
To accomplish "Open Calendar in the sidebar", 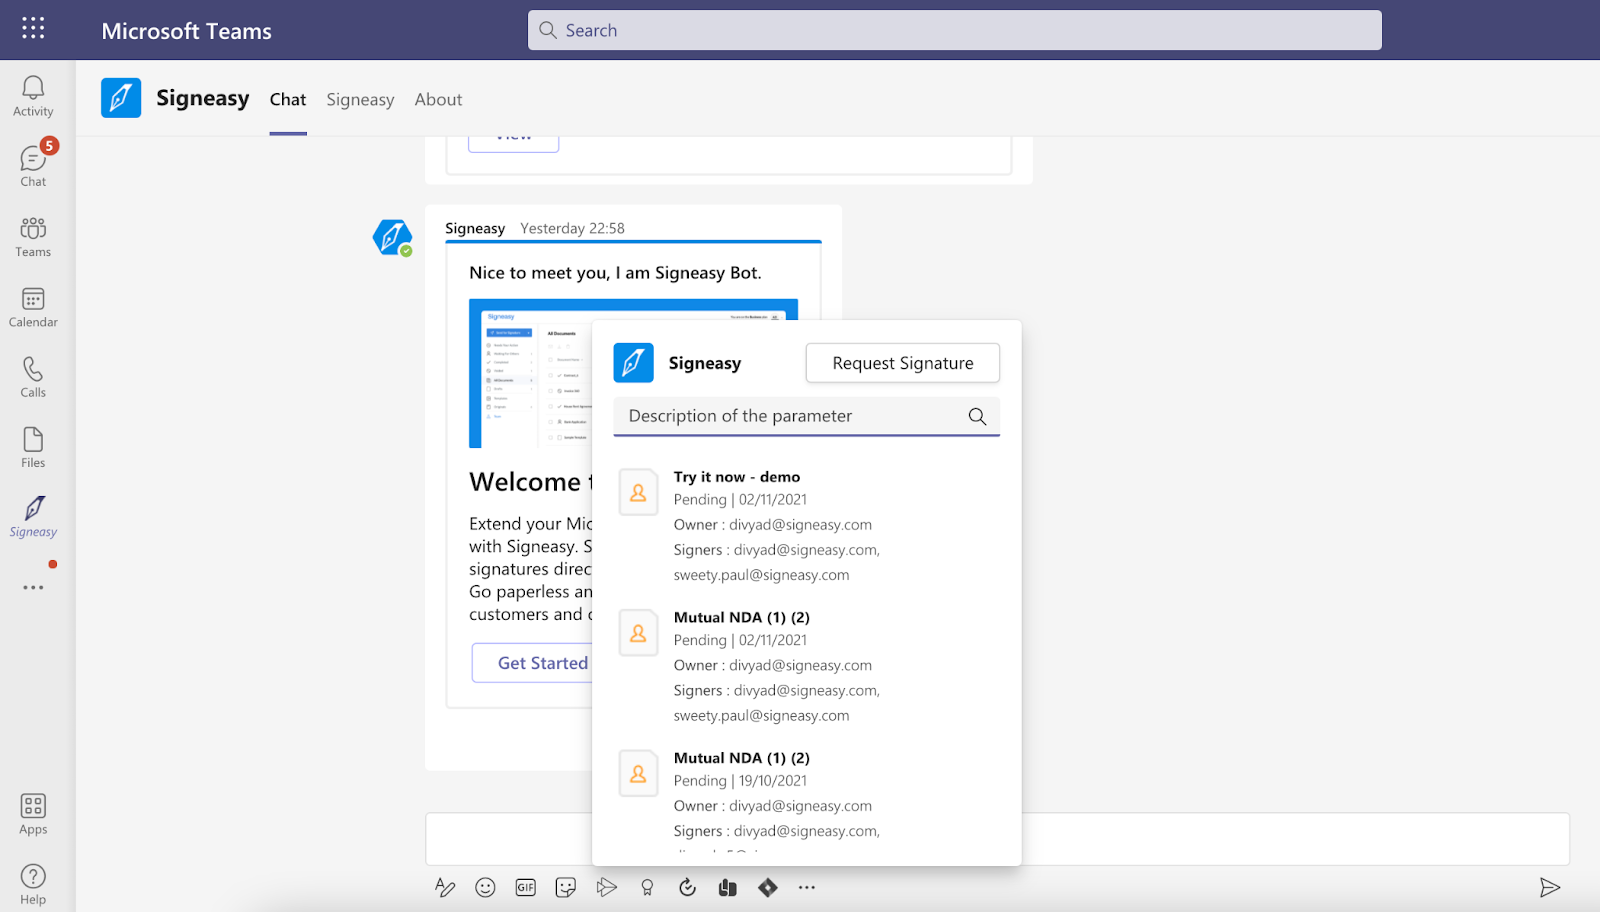I will (33, 307).
